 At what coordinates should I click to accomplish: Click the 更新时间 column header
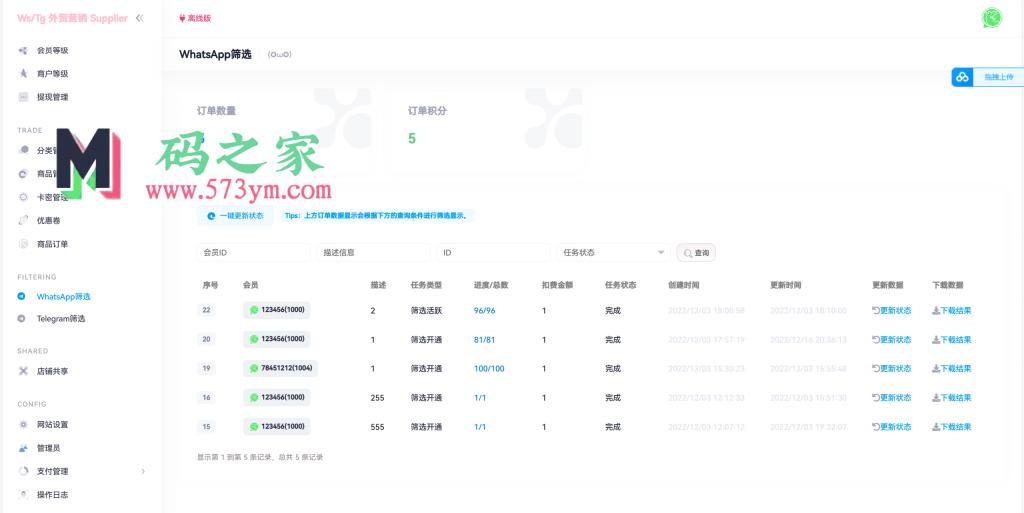(x=786, y=285)
